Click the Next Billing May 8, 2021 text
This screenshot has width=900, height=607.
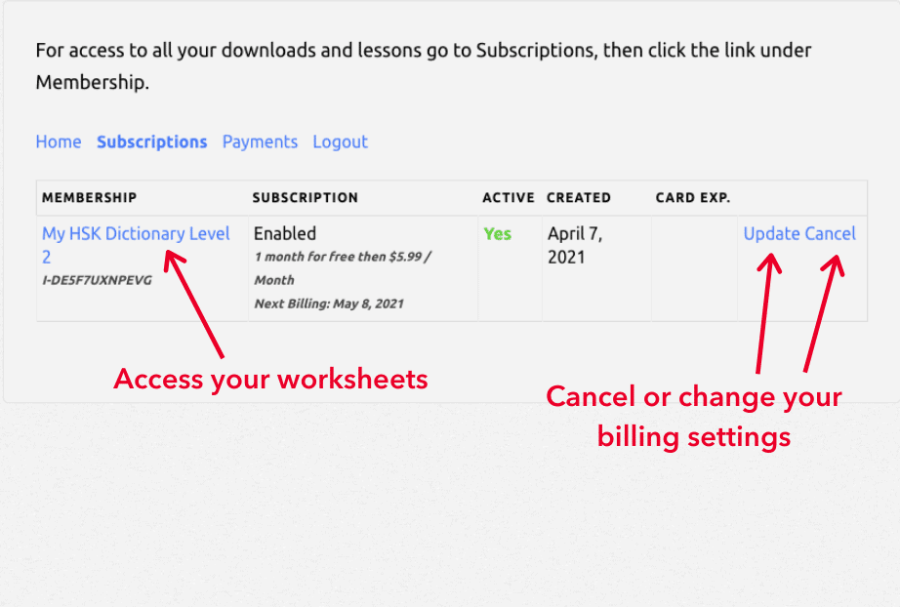point(328,304)
